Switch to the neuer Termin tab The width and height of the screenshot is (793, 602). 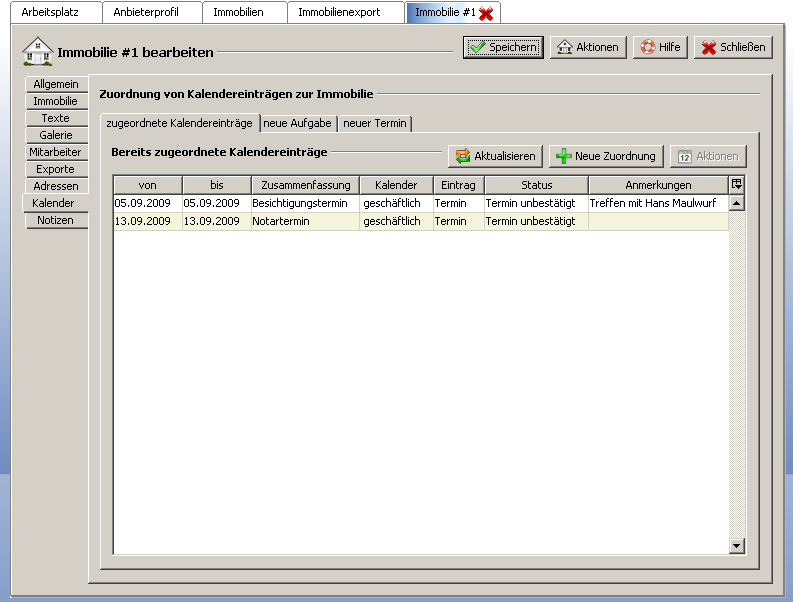pyautogui.click(x=374, y=123)
